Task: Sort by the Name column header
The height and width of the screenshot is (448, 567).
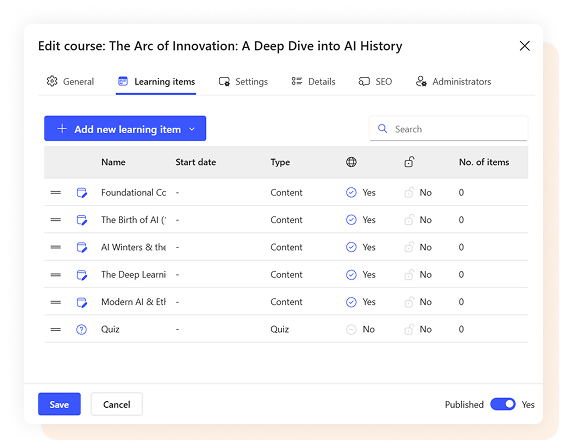Action: 113,162
